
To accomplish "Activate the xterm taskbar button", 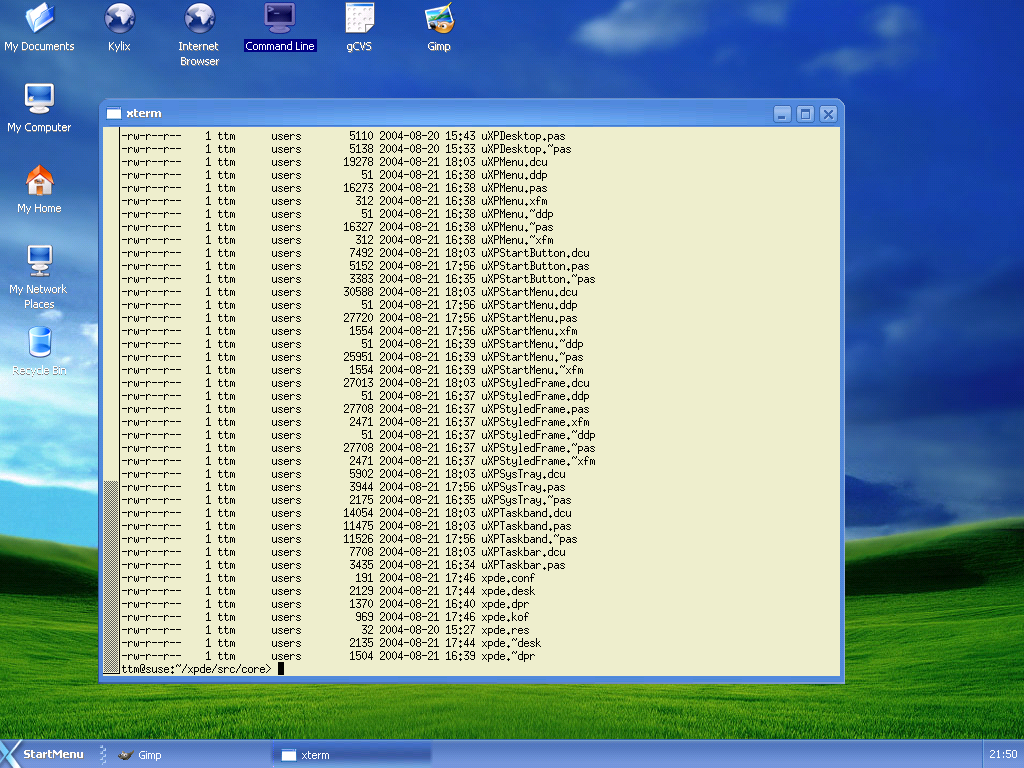I will 352,755.
